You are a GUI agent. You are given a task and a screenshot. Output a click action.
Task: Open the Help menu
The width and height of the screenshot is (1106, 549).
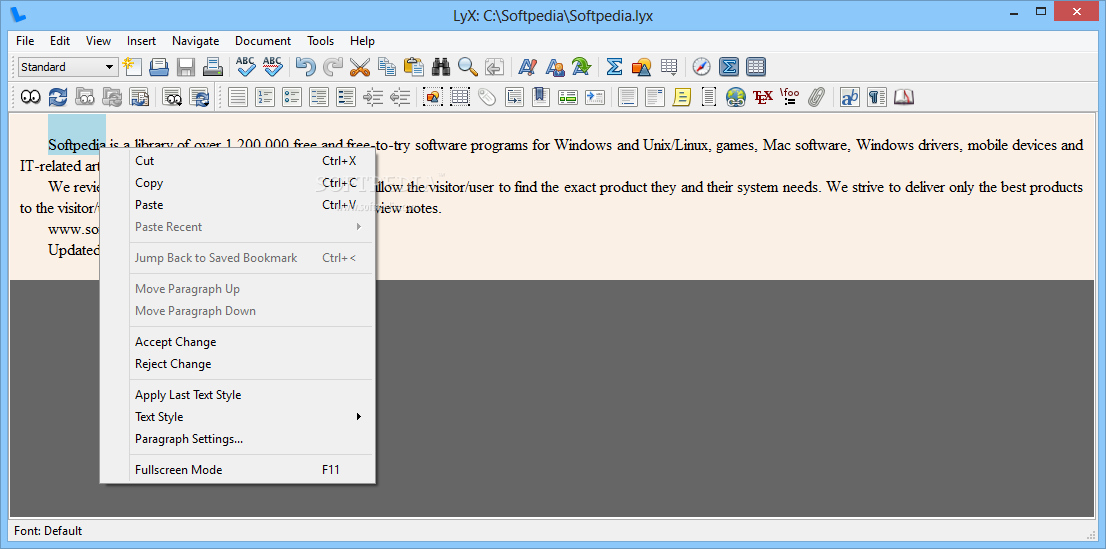(362, 41)
